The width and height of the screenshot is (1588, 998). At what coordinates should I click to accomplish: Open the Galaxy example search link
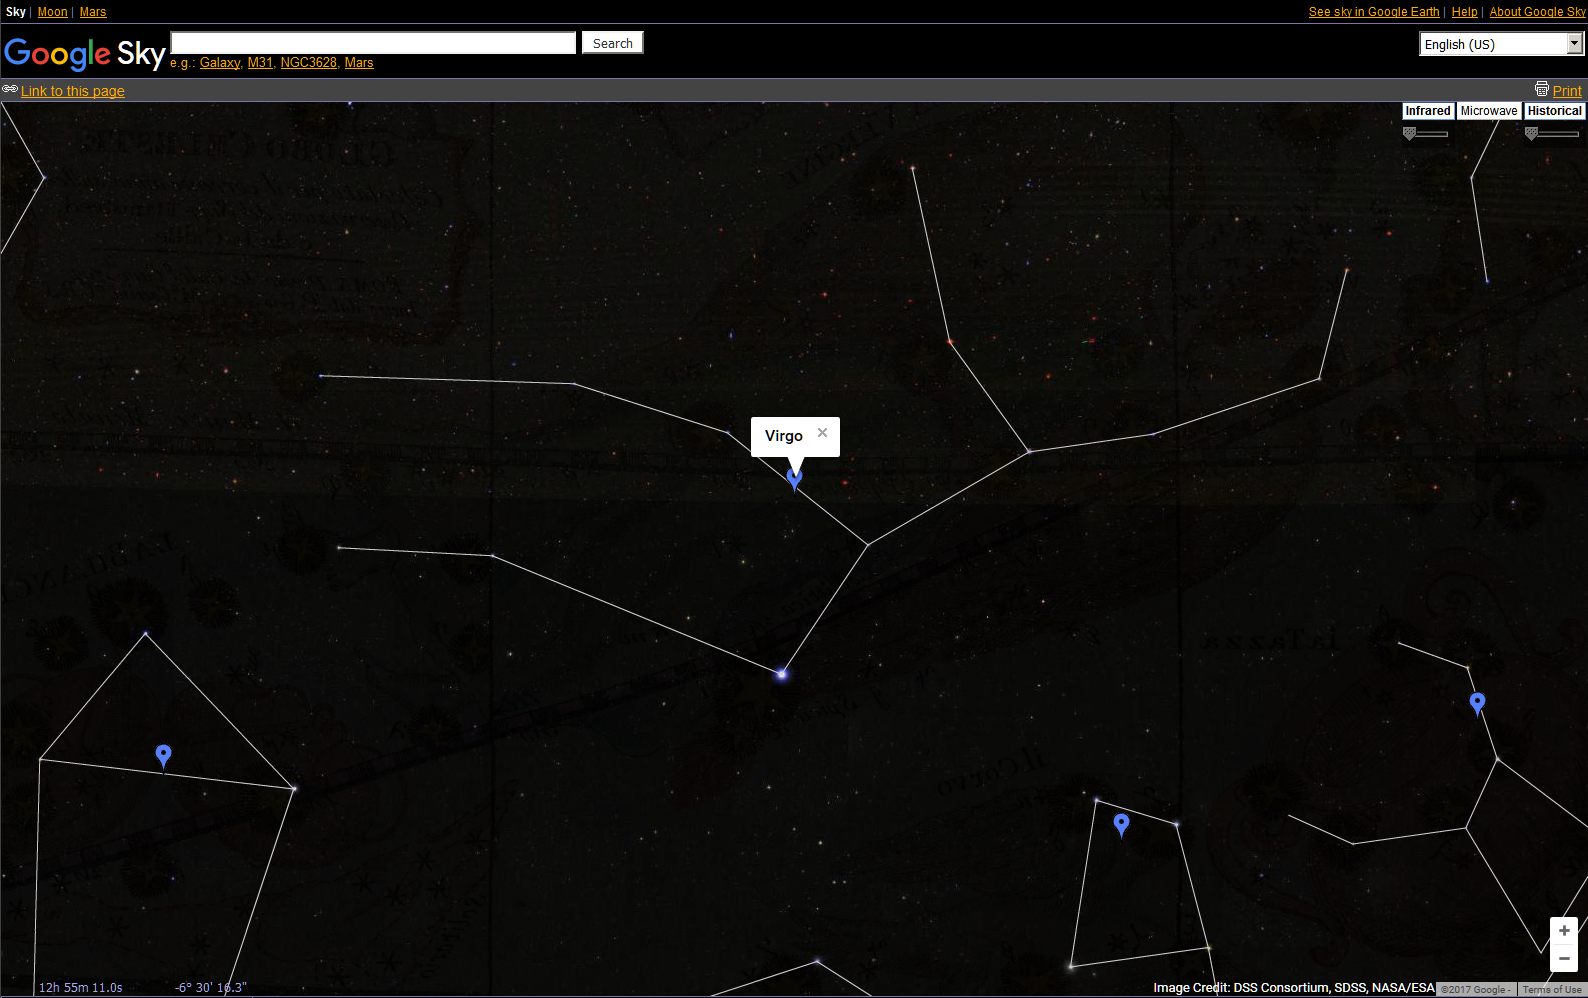[220, 63]
